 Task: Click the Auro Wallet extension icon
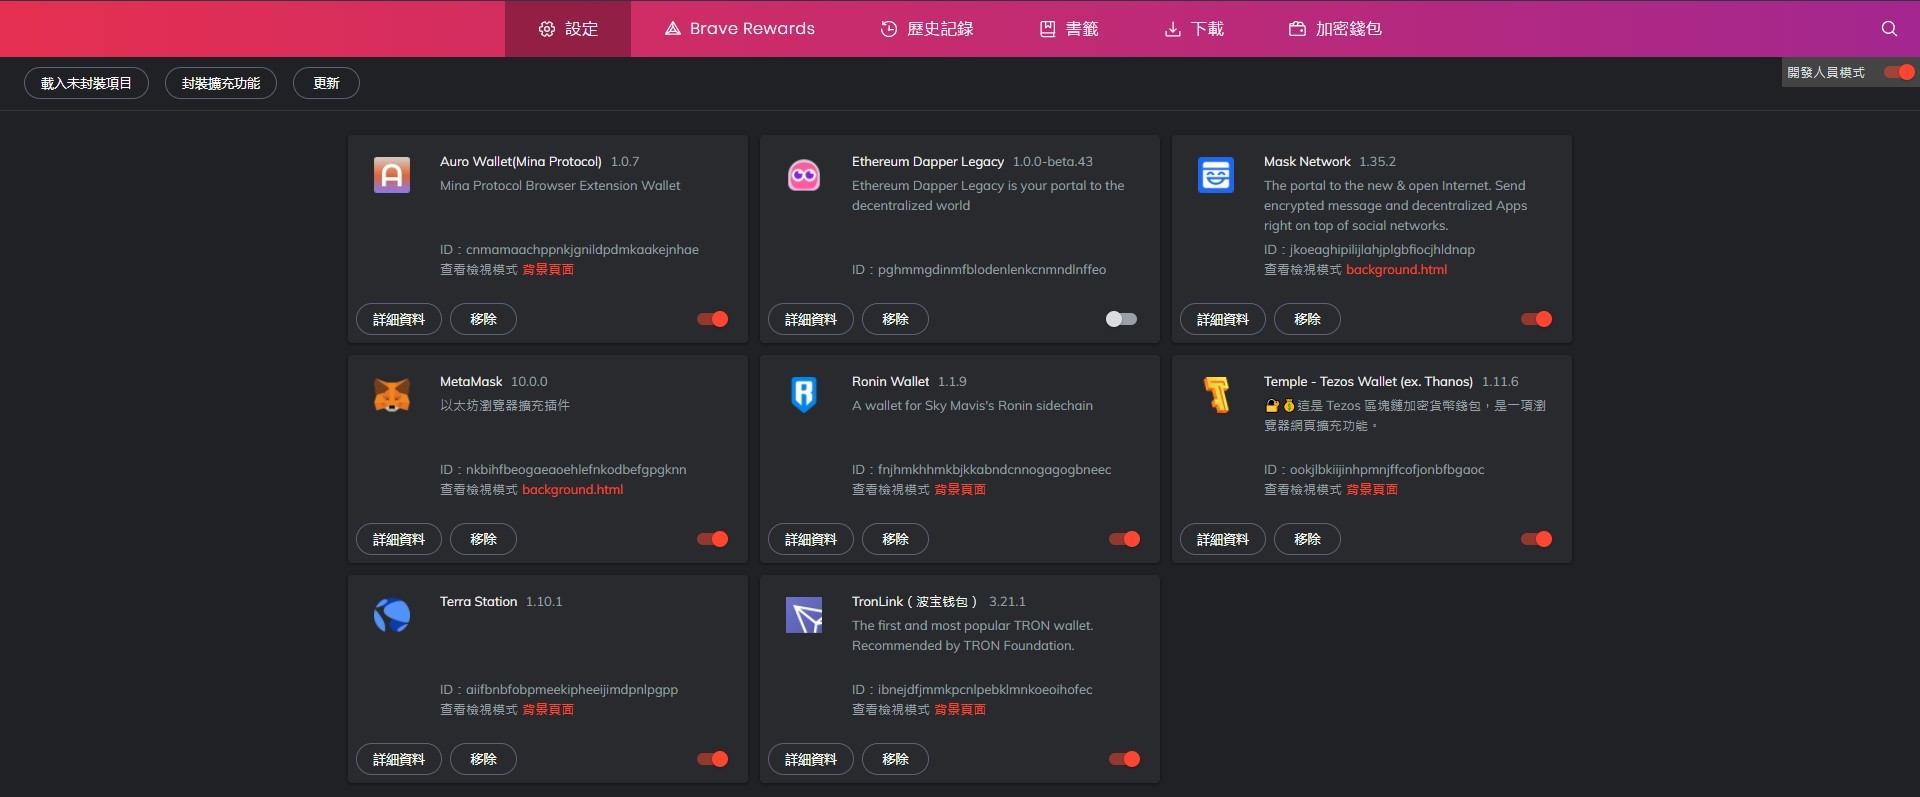pos(392,175)
